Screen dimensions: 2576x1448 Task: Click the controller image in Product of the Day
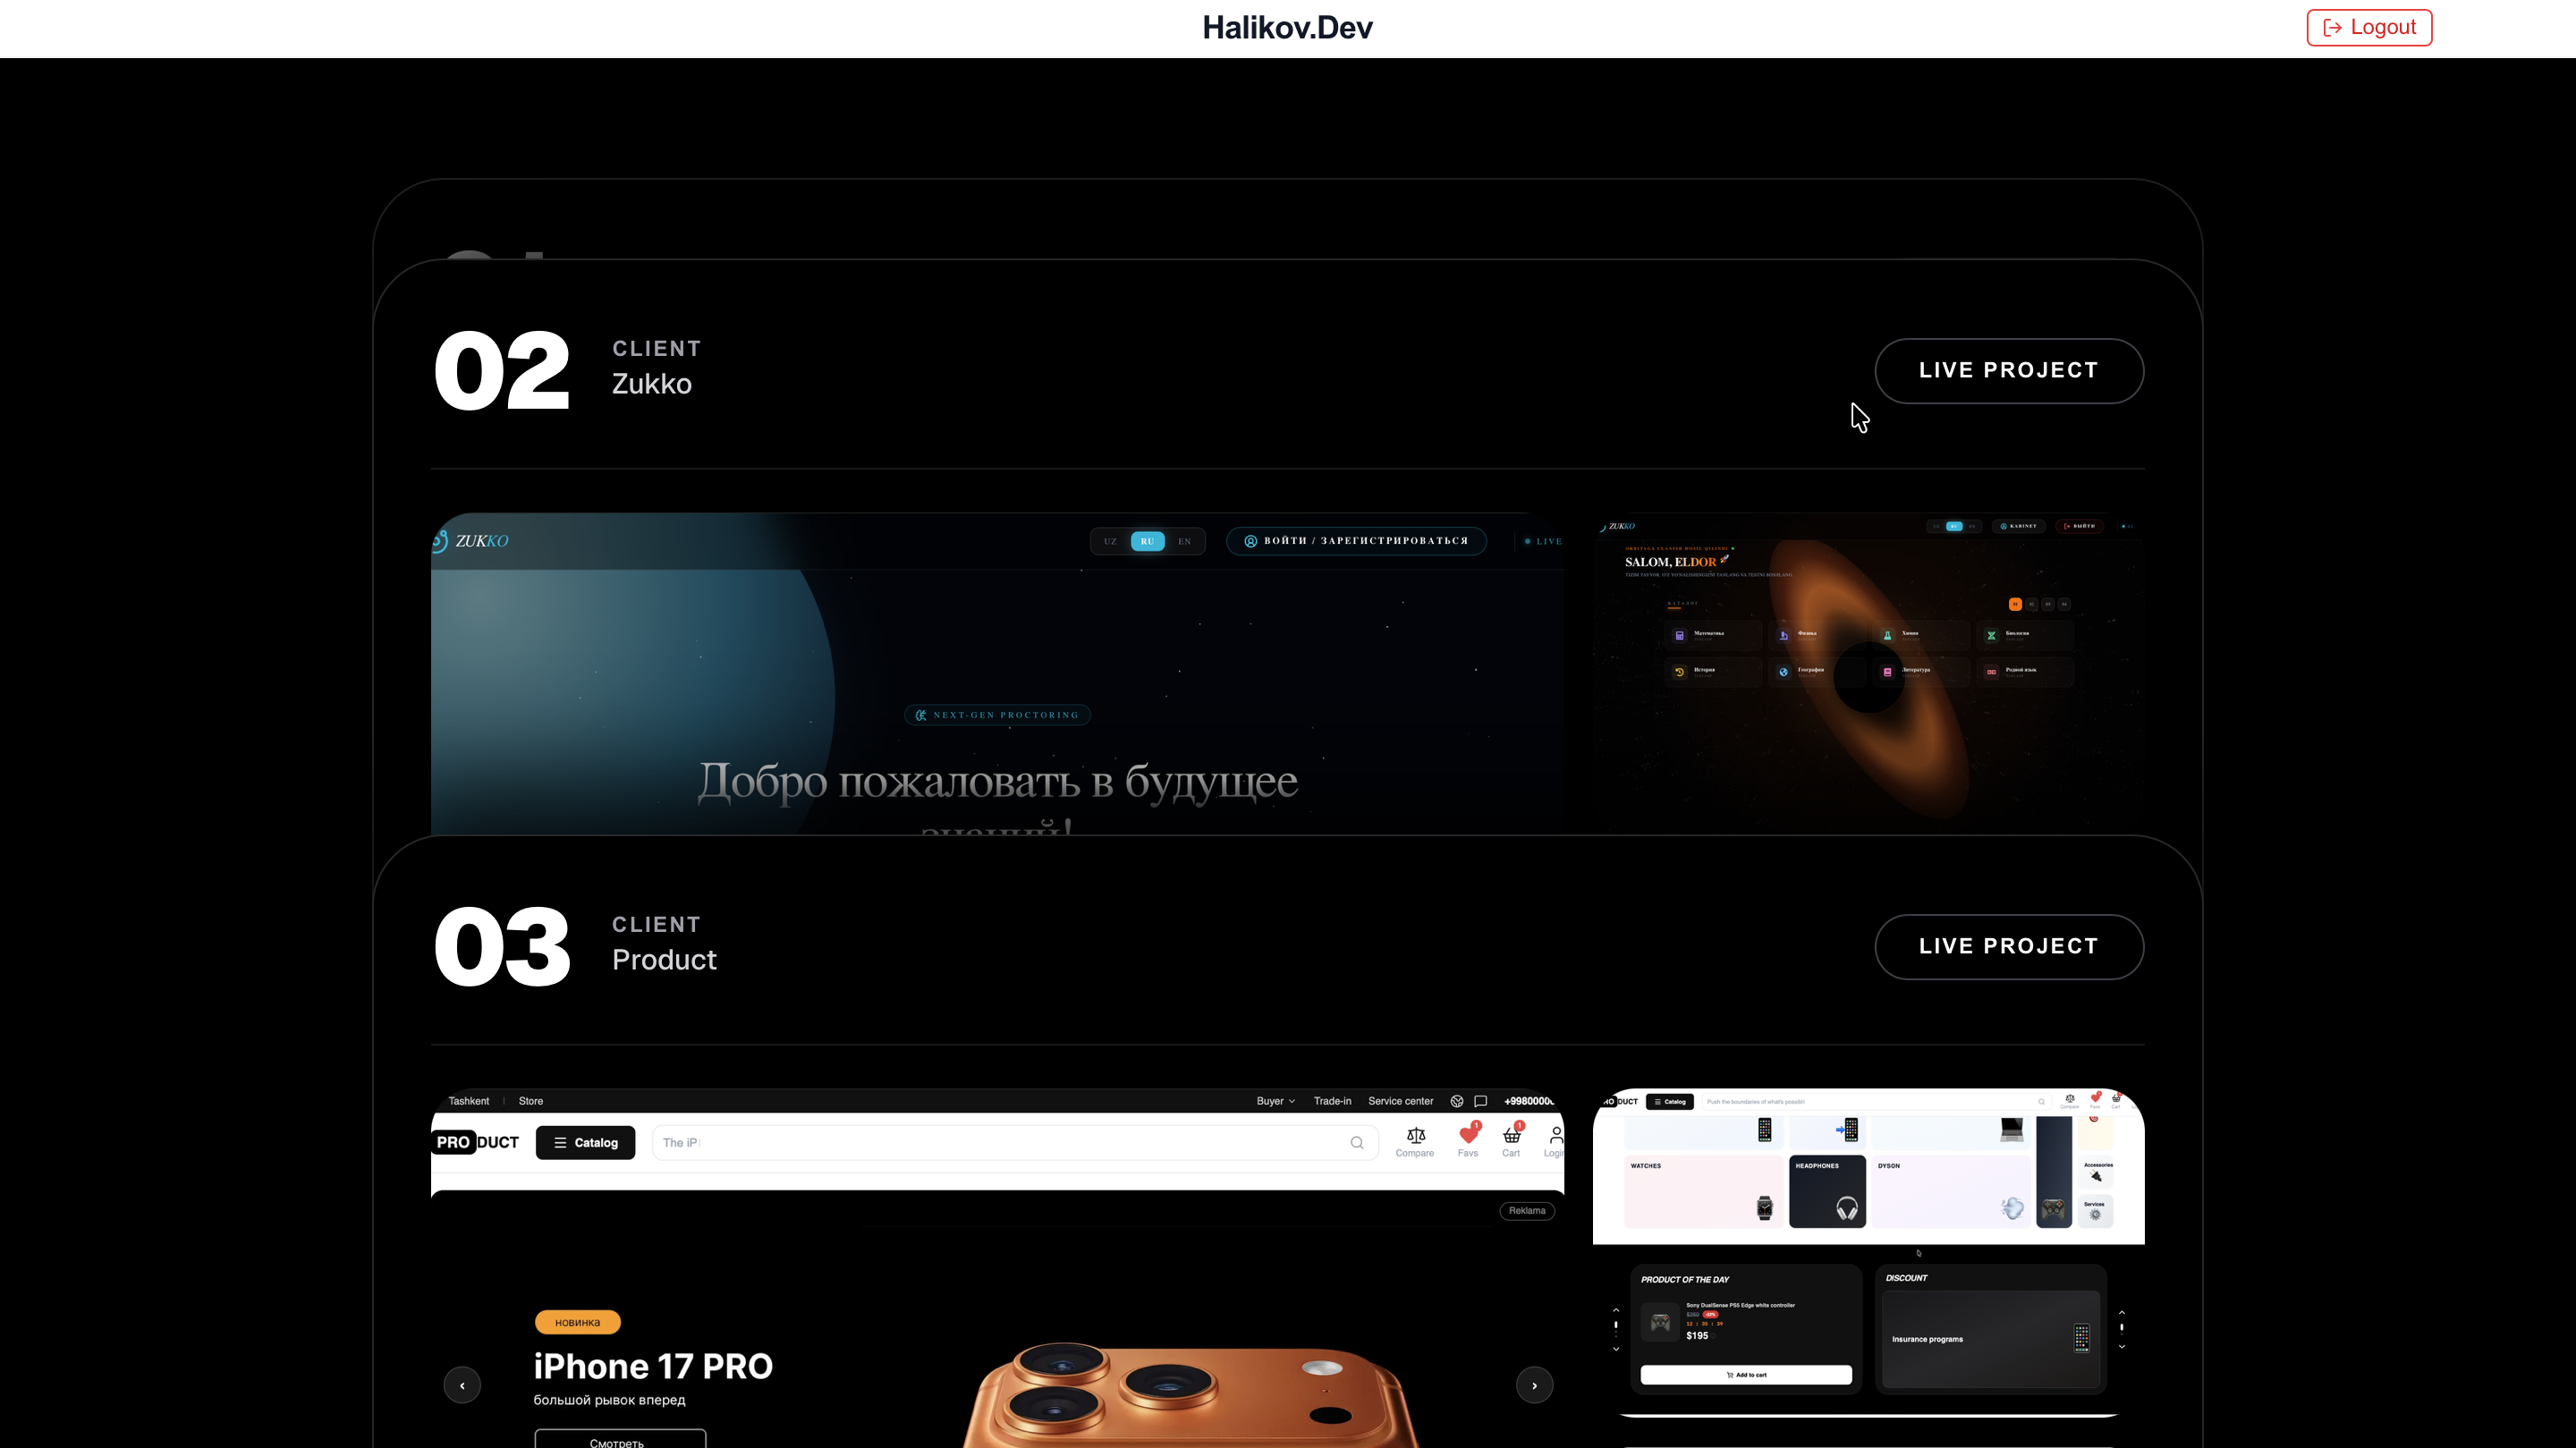(1660, 1323)
